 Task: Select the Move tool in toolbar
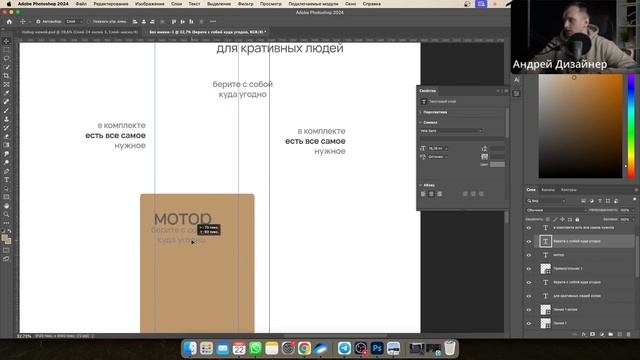click(7, 41)
